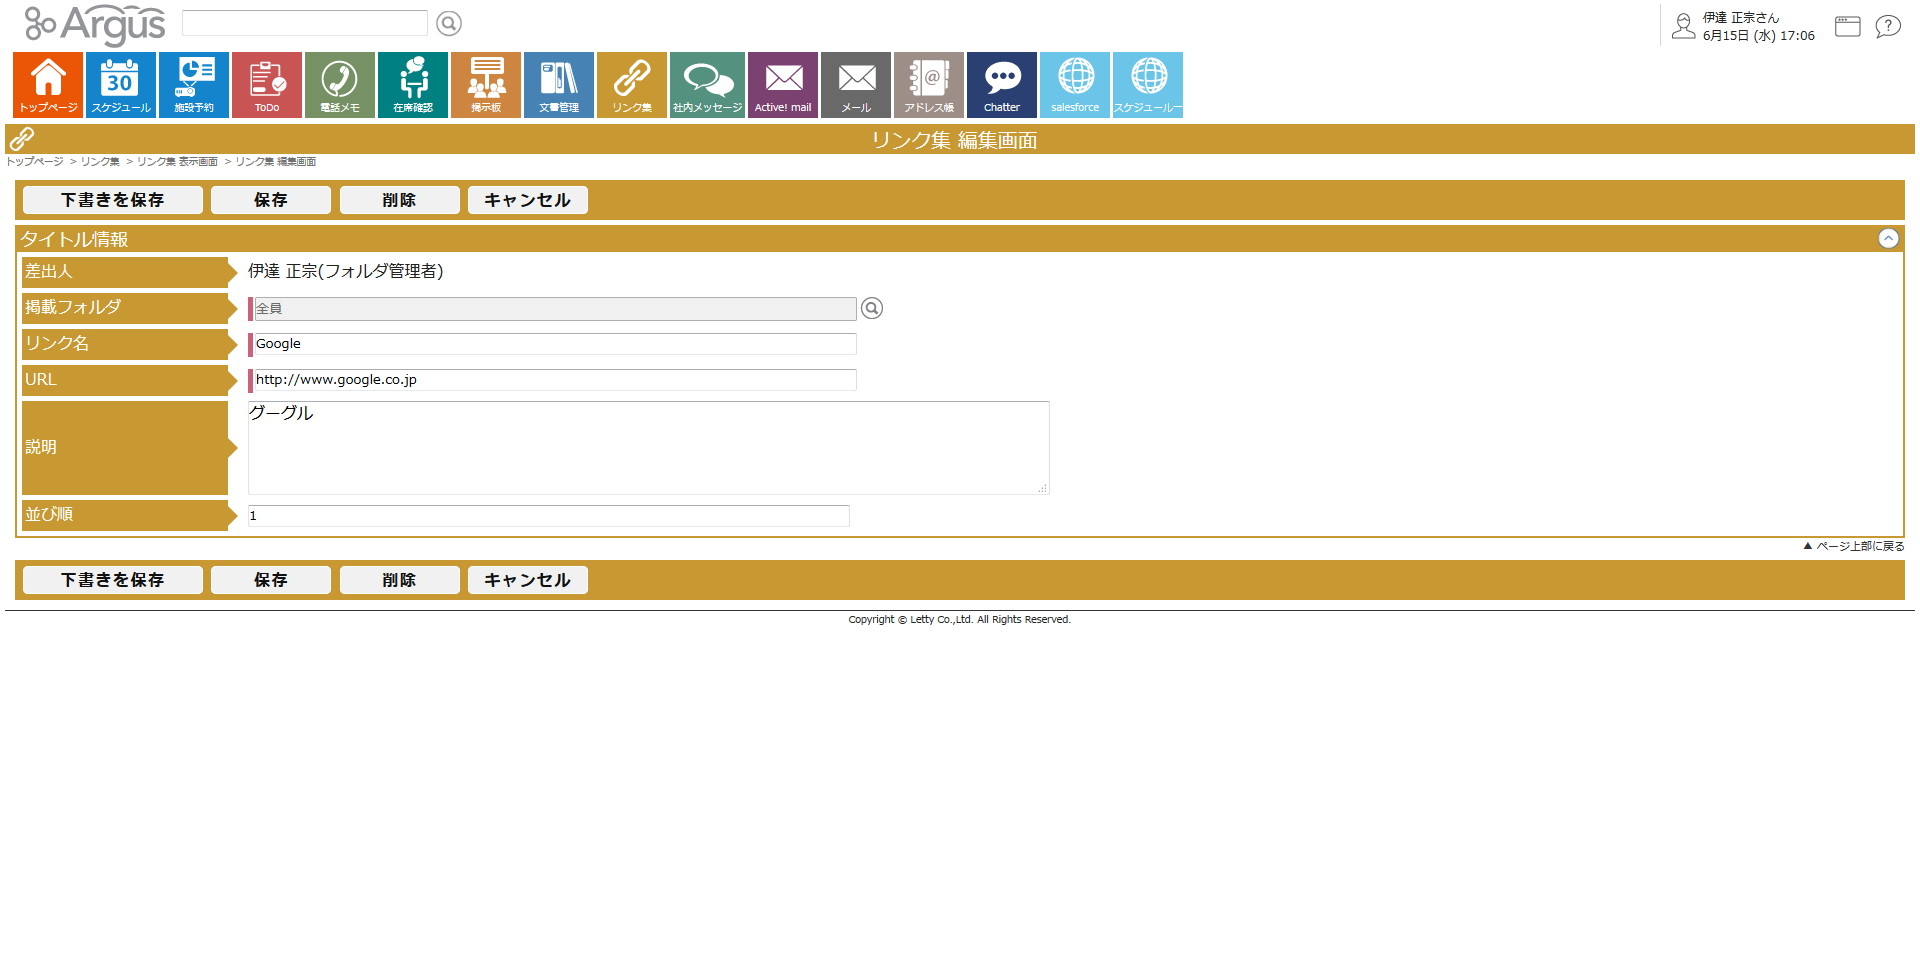Open the スケジュール calendar icon
This screenshot has width=1920, height=969.
point(121,85)
